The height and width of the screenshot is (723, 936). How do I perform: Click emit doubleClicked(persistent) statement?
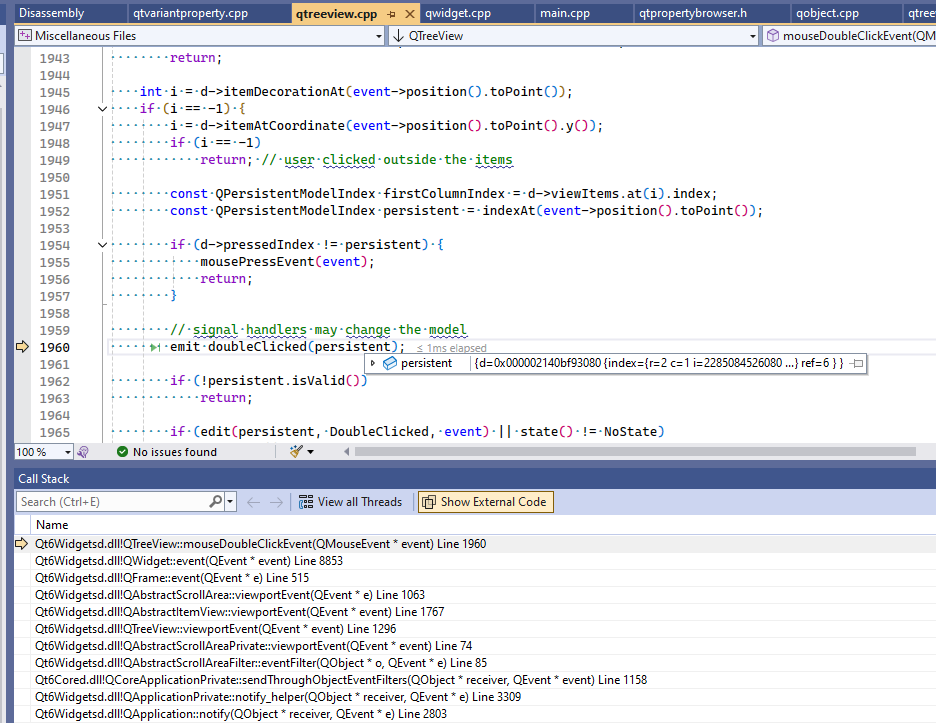click(x=287, y=347)
